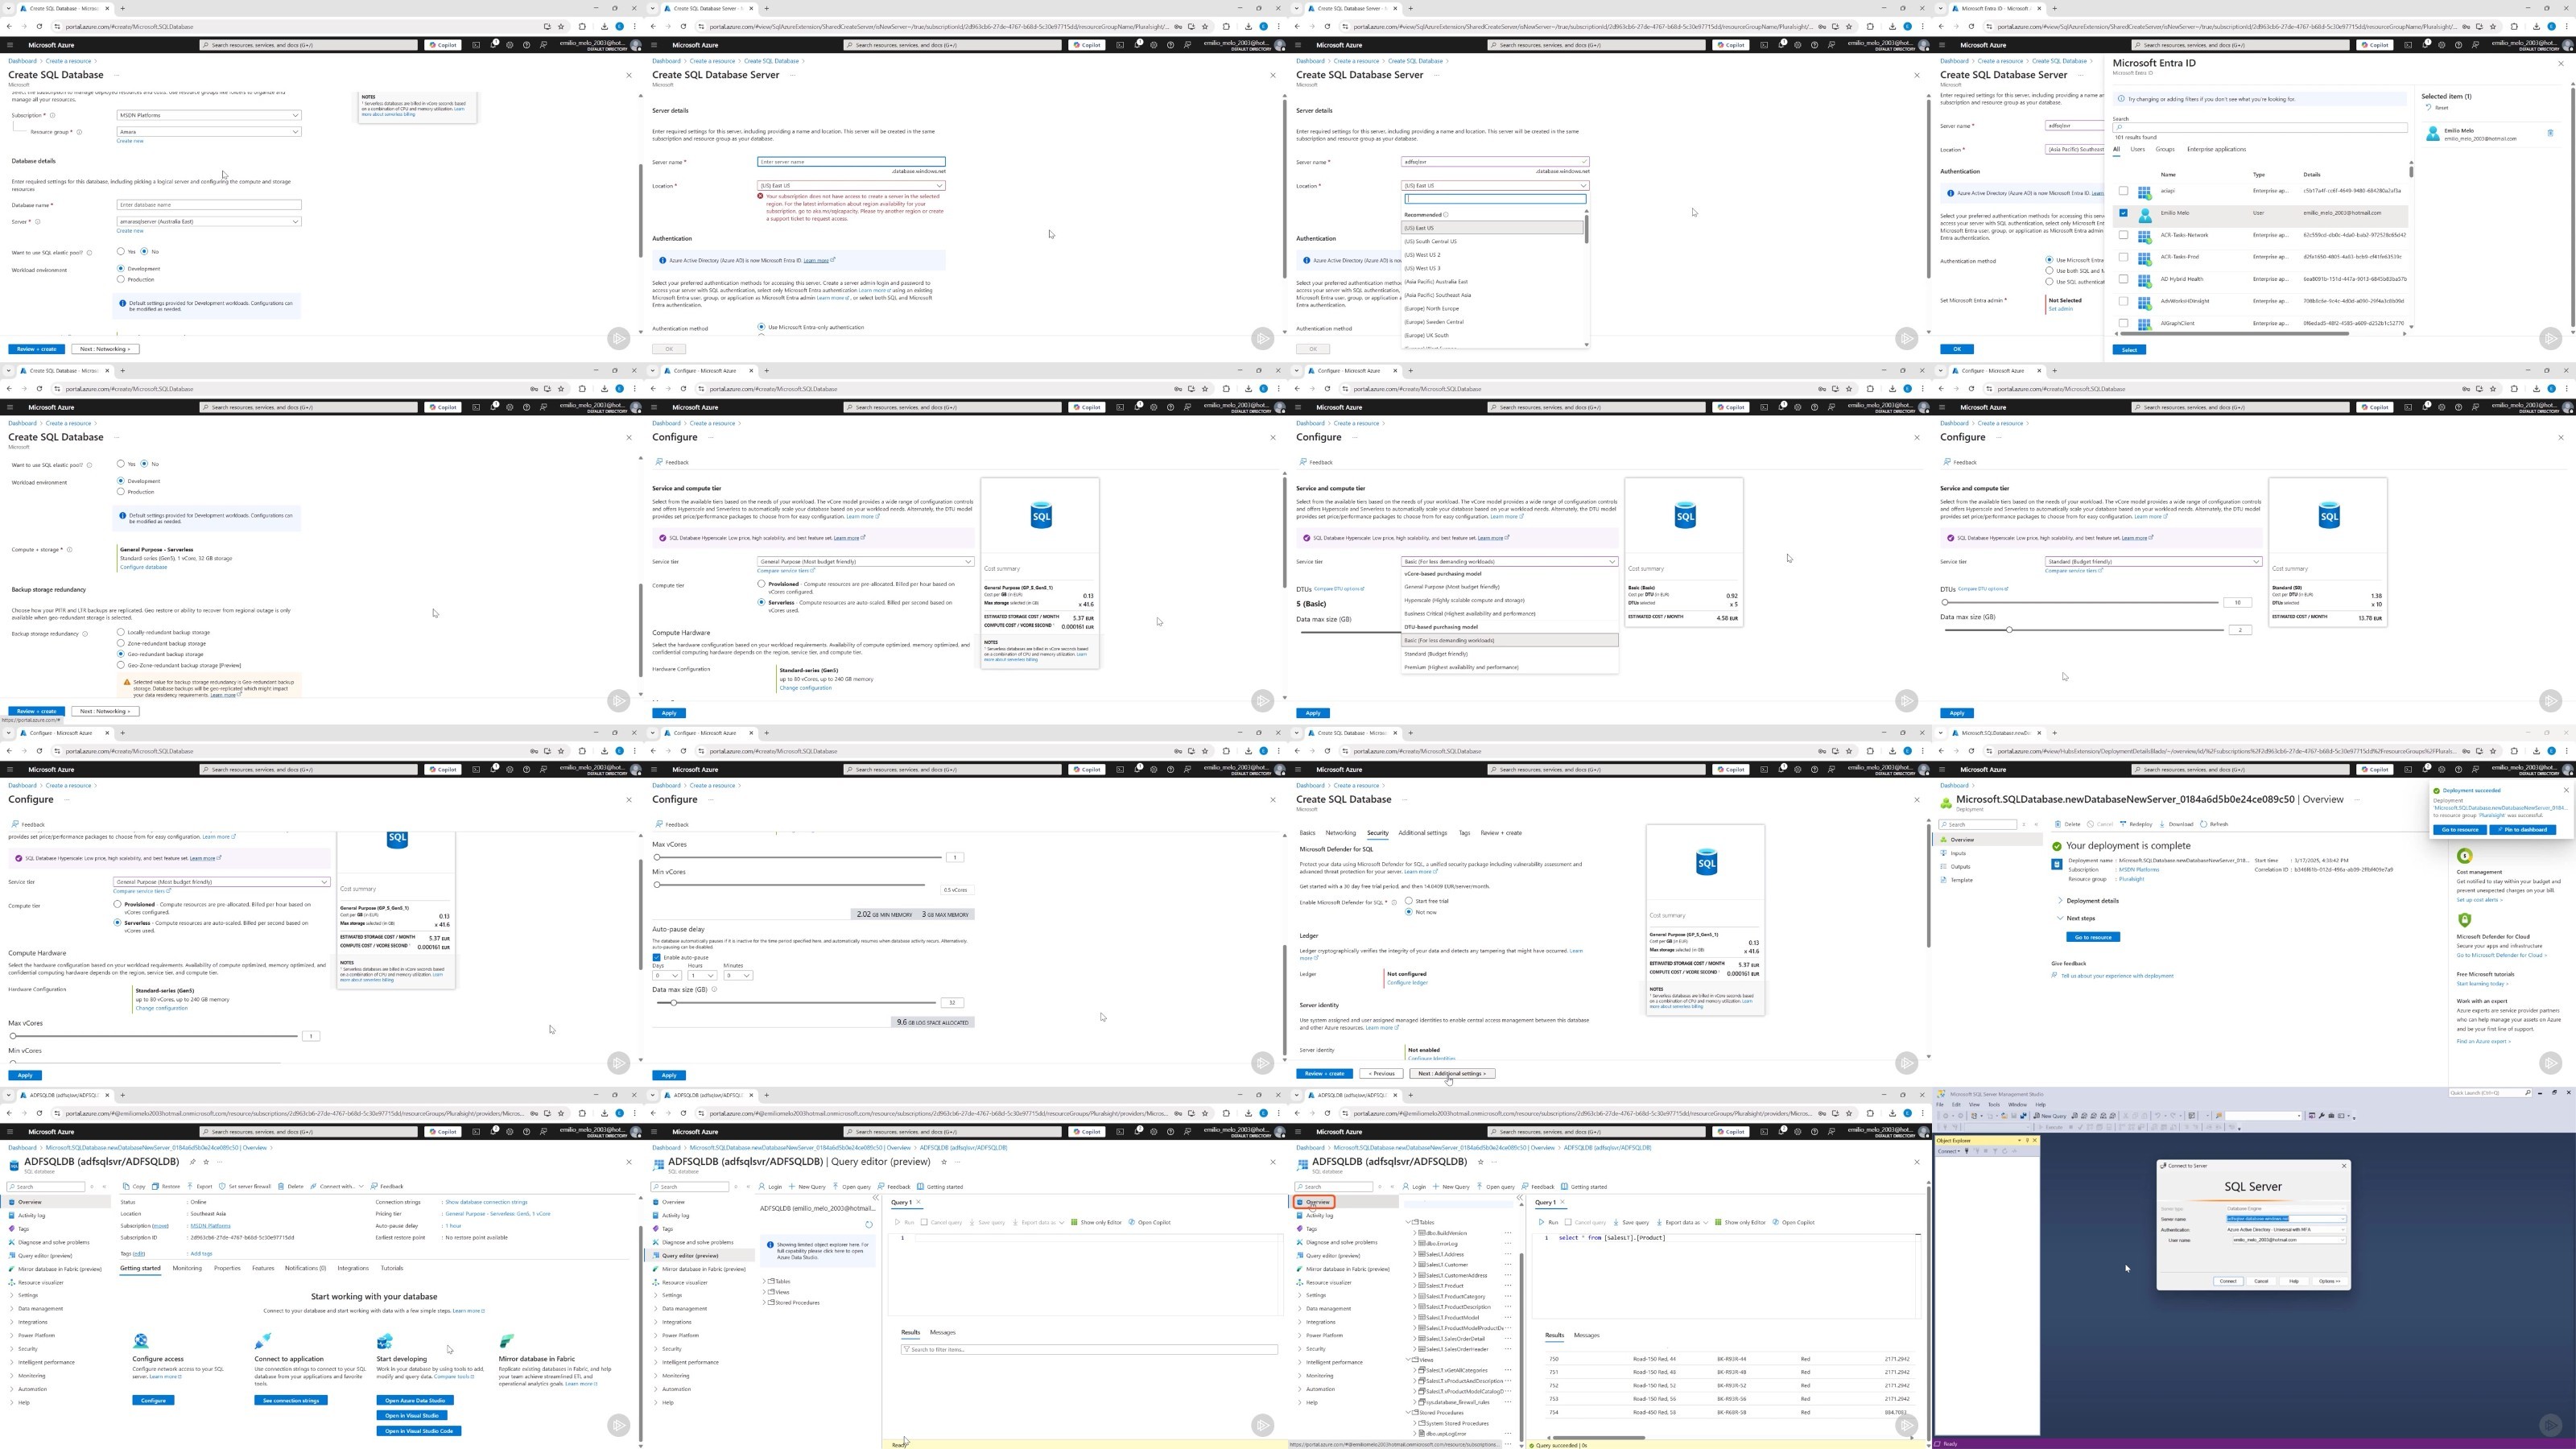Open Resource group dropdown showing Amara
This screenshot has width=2576, height=1449.
pyautogui.click(x=208, y=132)
